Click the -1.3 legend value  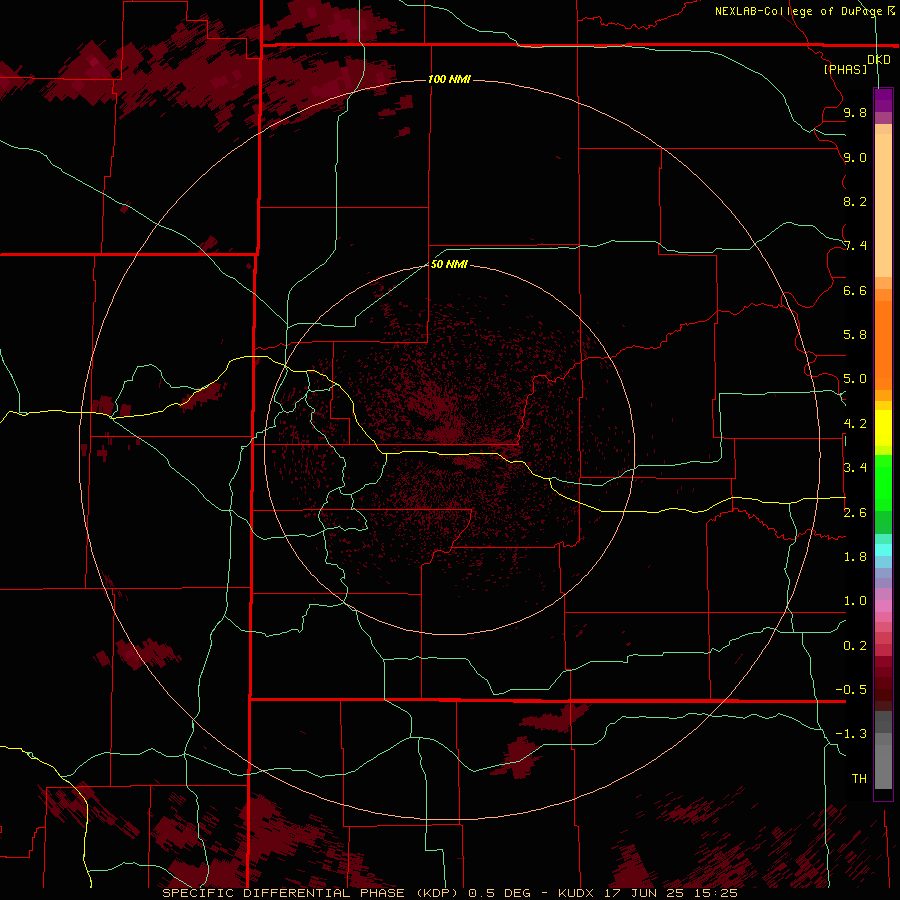pyautogui.click(x=851, y=734)
